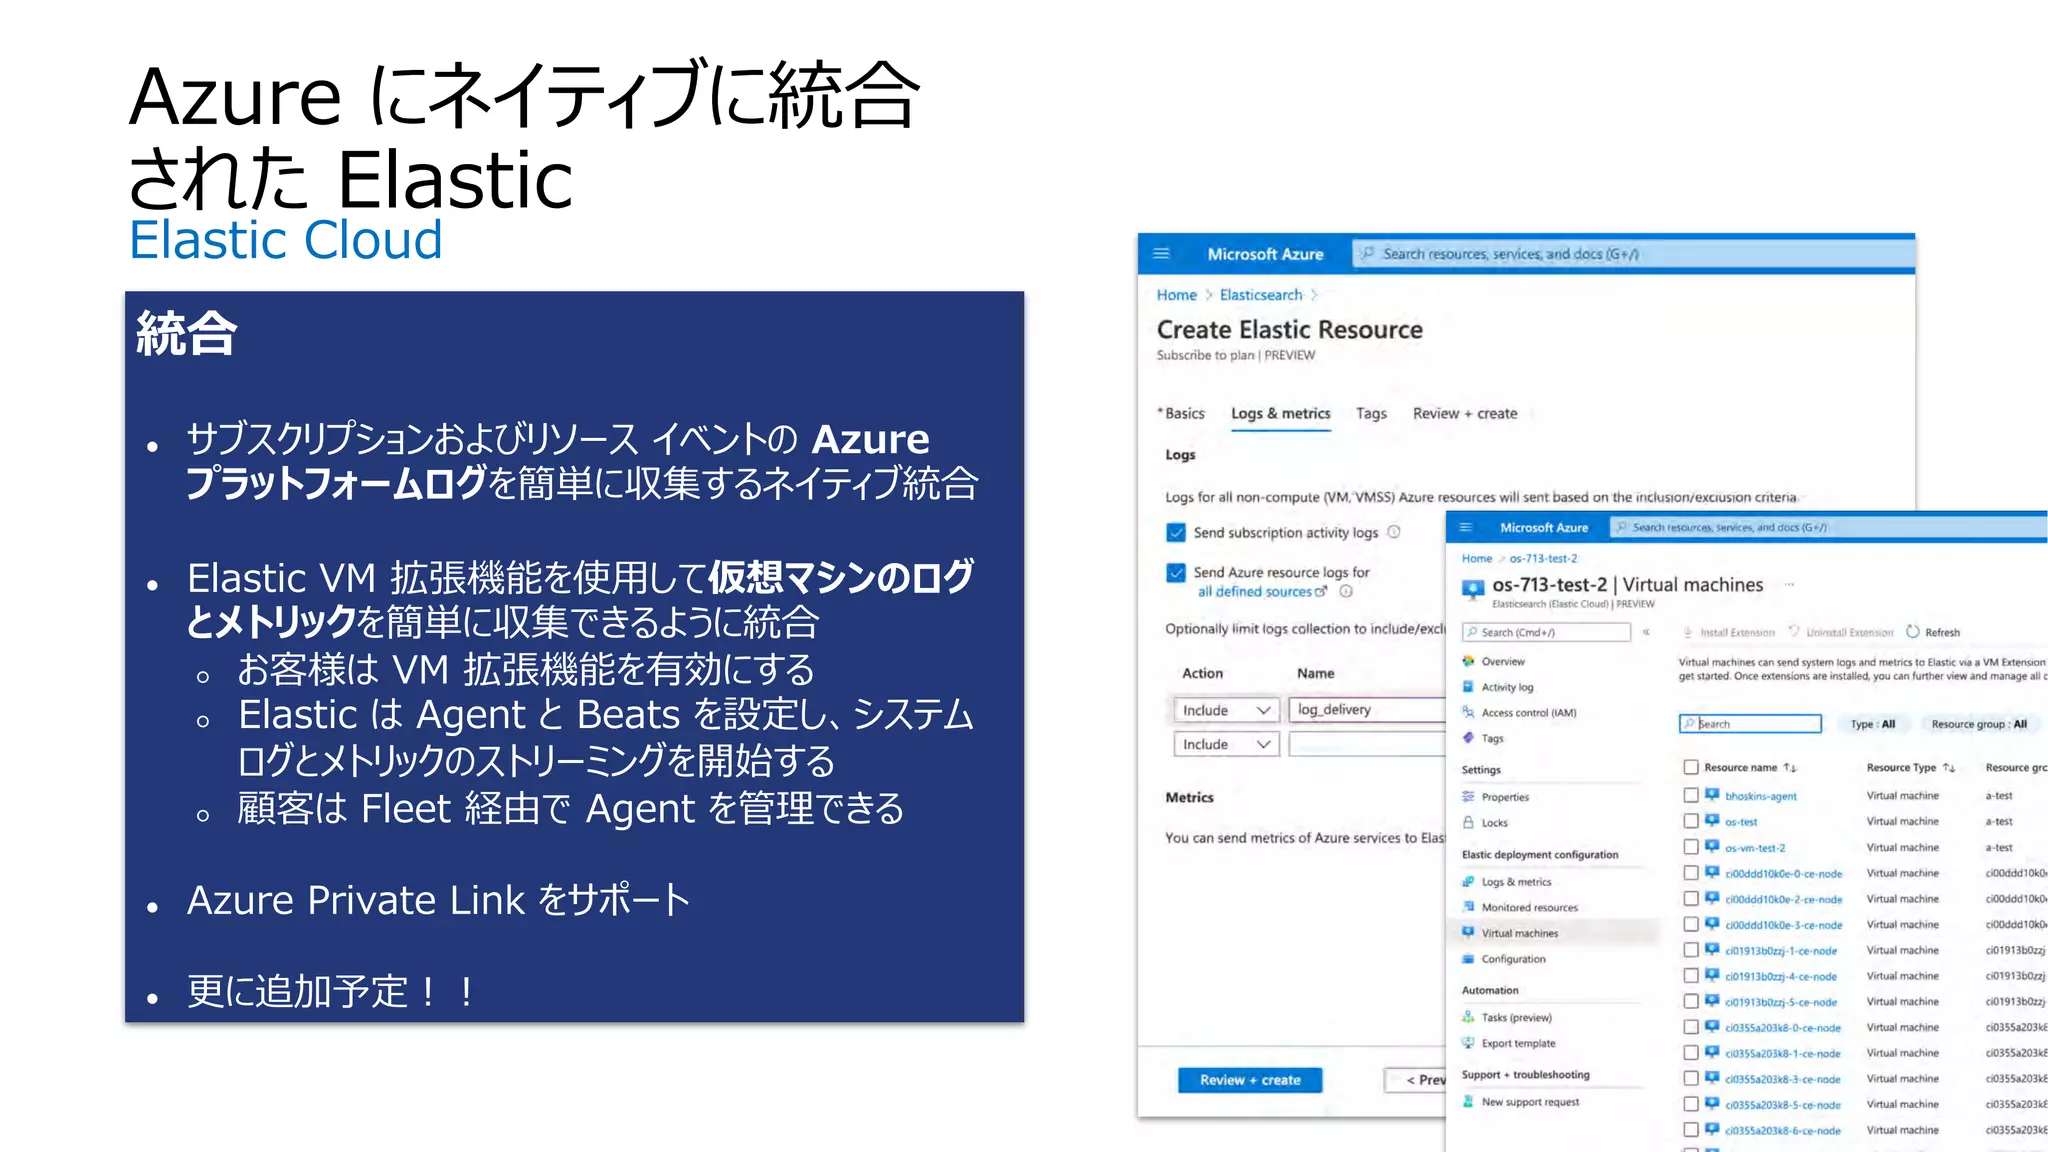Follow the Elasticsearch breadcrumb link
The width and height of the screenshot is (2048, 1152).
[x=1261, y=295]
